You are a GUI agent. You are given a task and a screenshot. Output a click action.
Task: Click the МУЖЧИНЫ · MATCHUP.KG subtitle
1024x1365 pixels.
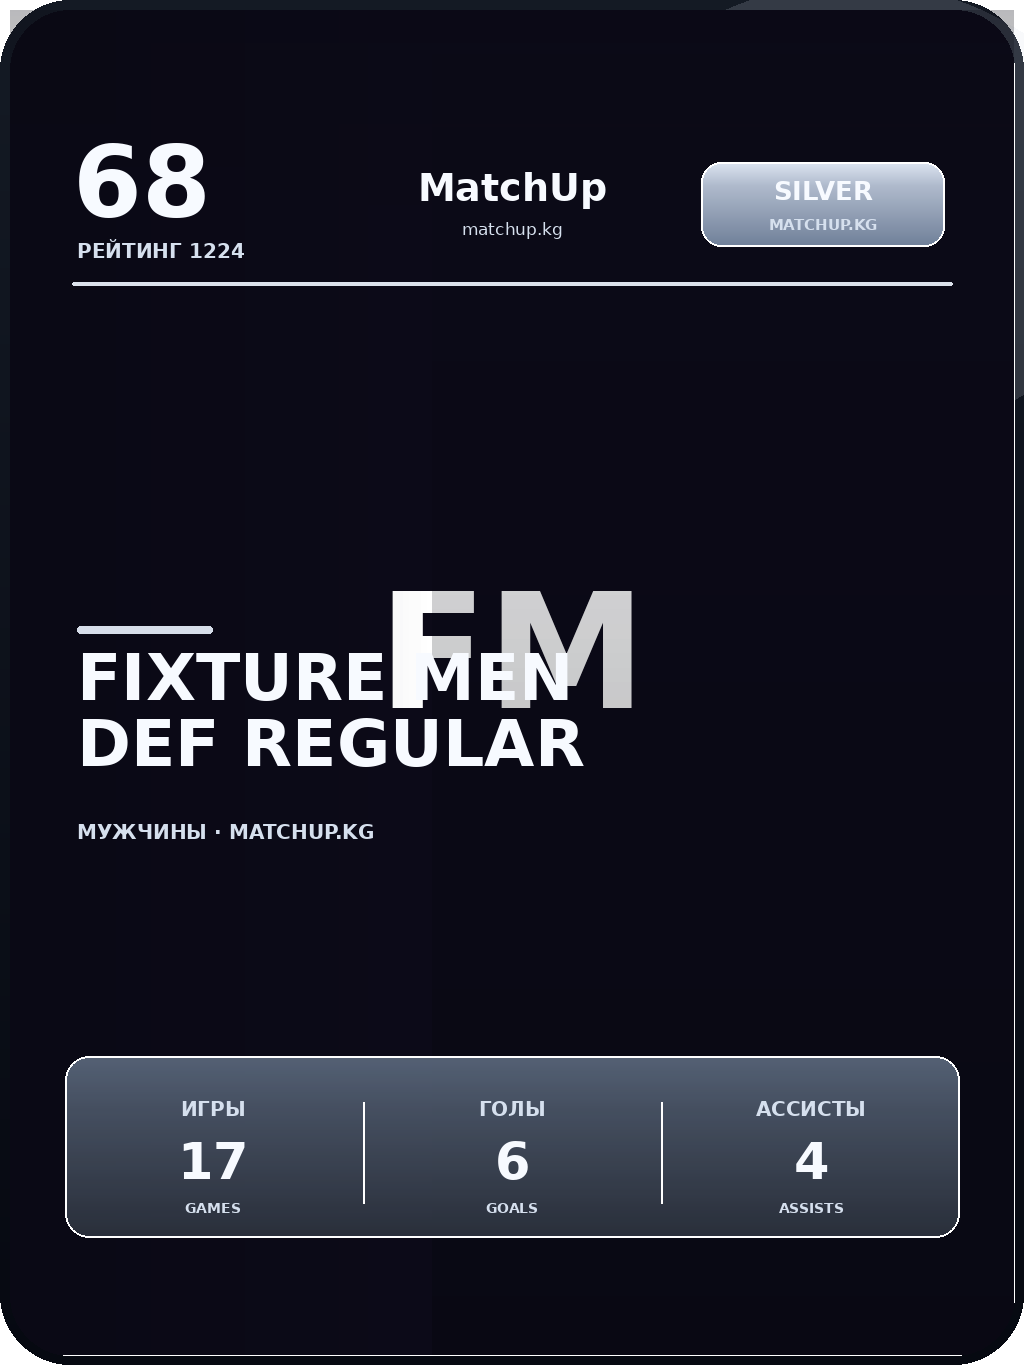(x=225, y=832)
